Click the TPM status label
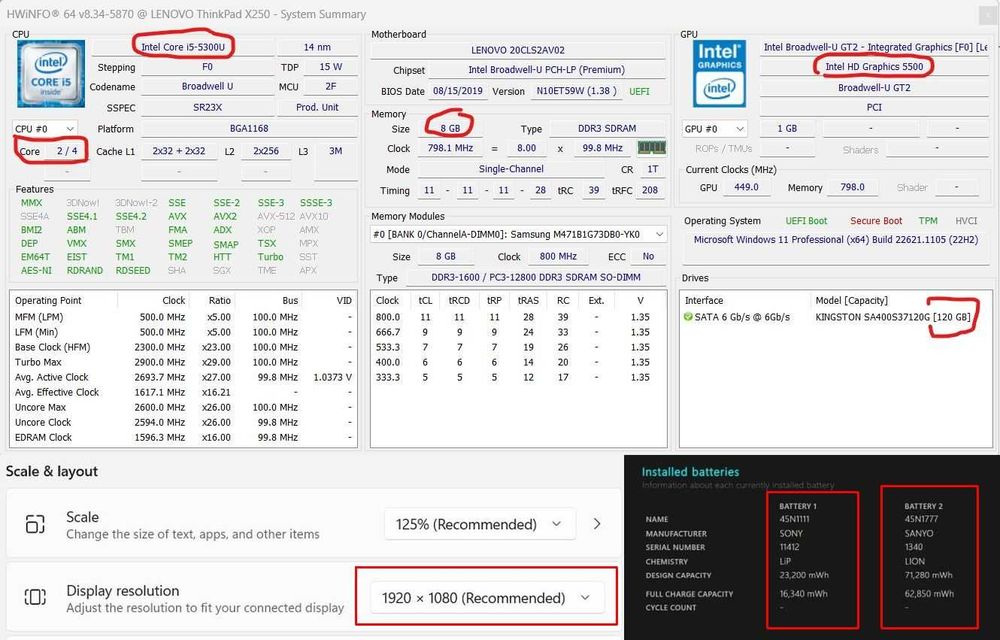Image resolution: width=1000 pixels, height=640 pixels. point(928,221)
